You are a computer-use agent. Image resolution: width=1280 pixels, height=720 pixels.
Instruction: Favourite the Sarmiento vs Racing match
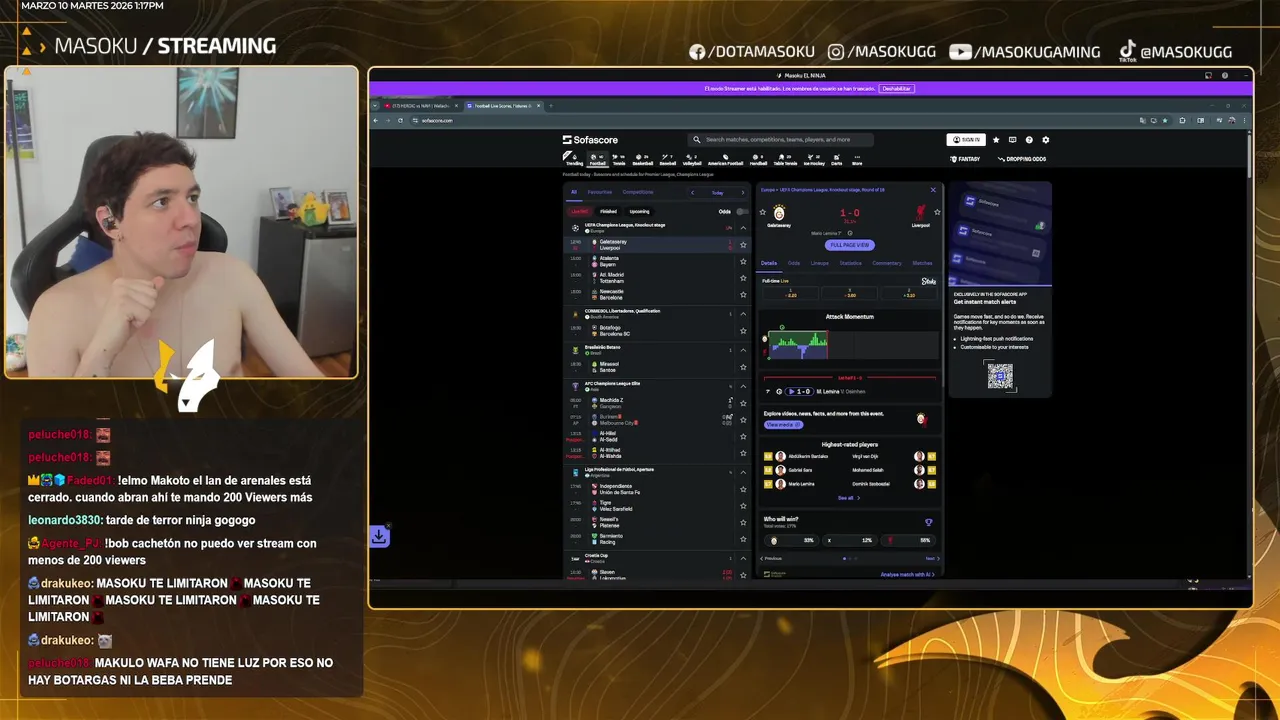pos(743,539)
